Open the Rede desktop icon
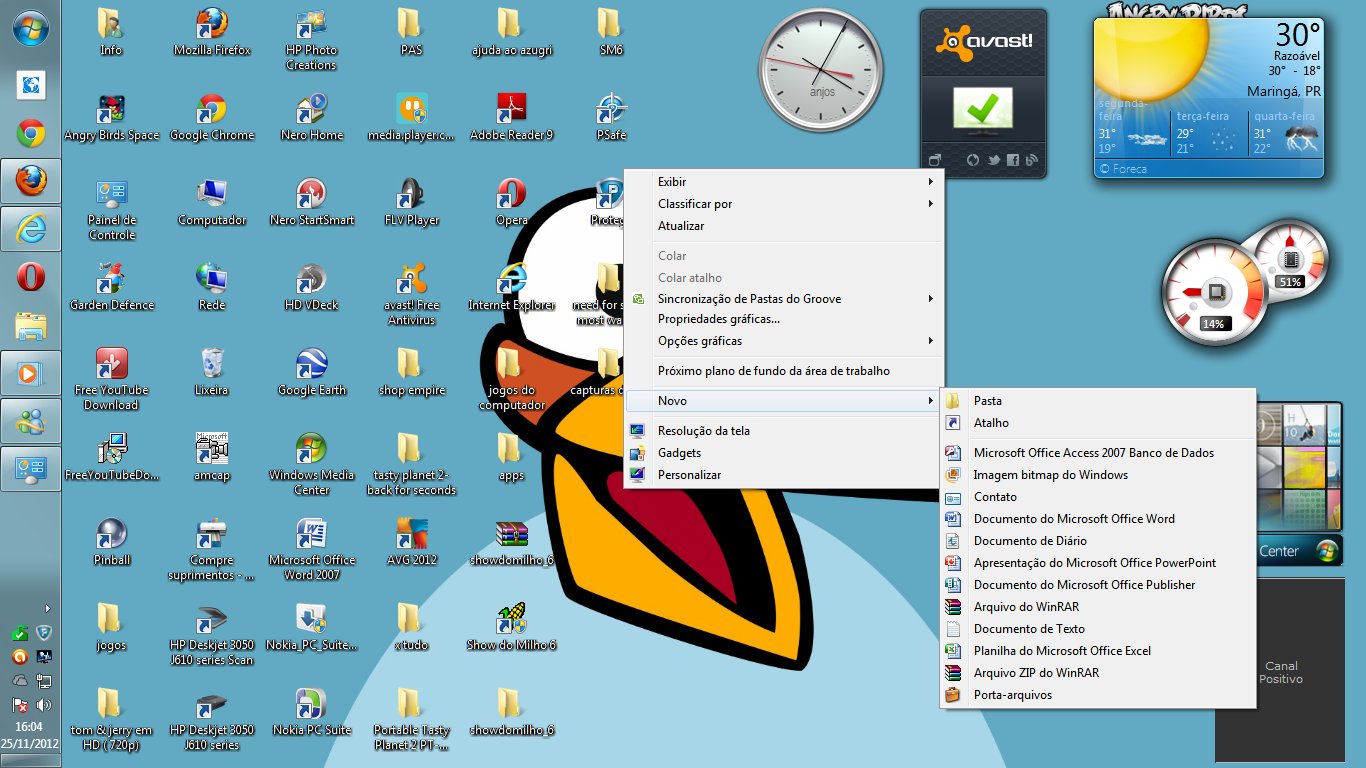1366x768 pixels. click(x=212, y=287)
